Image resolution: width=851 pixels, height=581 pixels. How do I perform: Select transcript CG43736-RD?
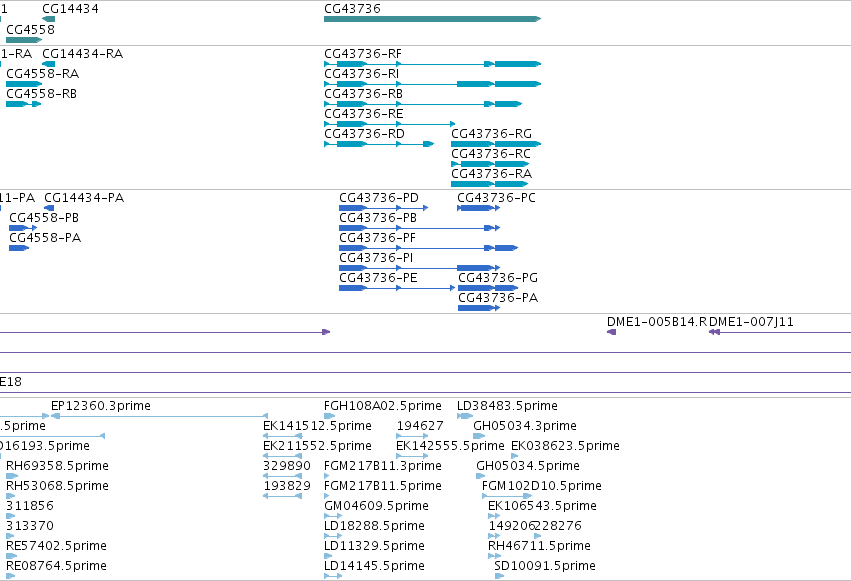(379, 144)
